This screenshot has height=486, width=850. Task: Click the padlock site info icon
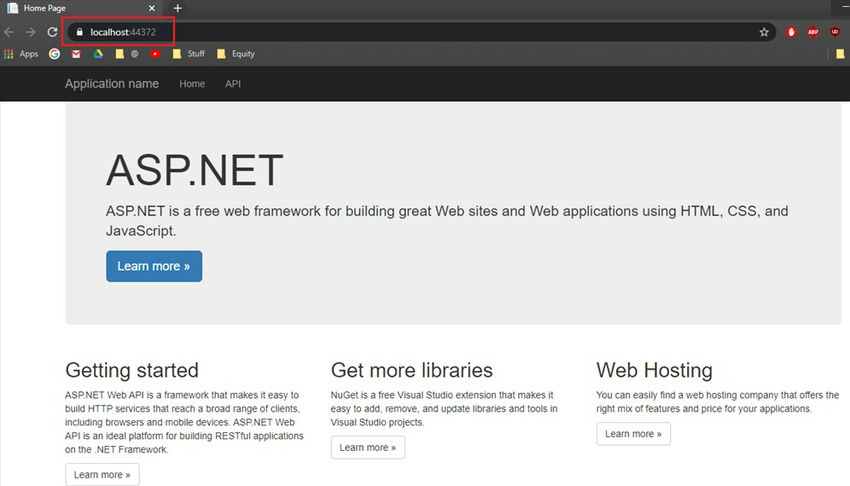tap(80, 32)
